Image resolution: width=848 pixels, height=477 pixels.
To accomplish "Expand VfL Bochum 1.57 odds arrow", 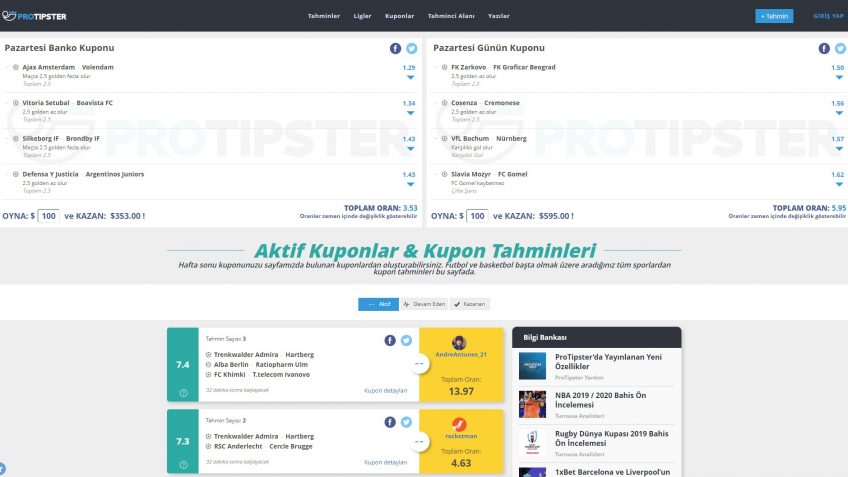I will pos(839,149).
